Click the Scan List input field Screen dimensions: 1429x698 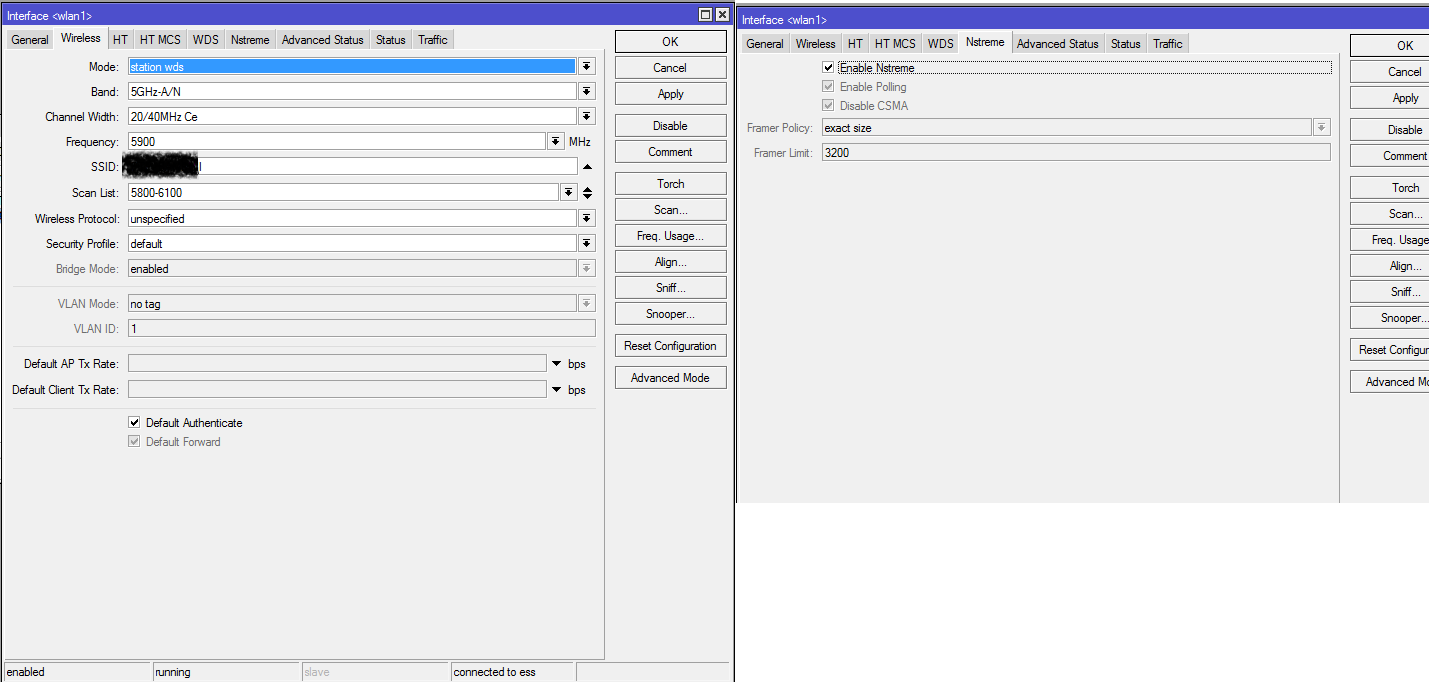click(x=343, y=193)
